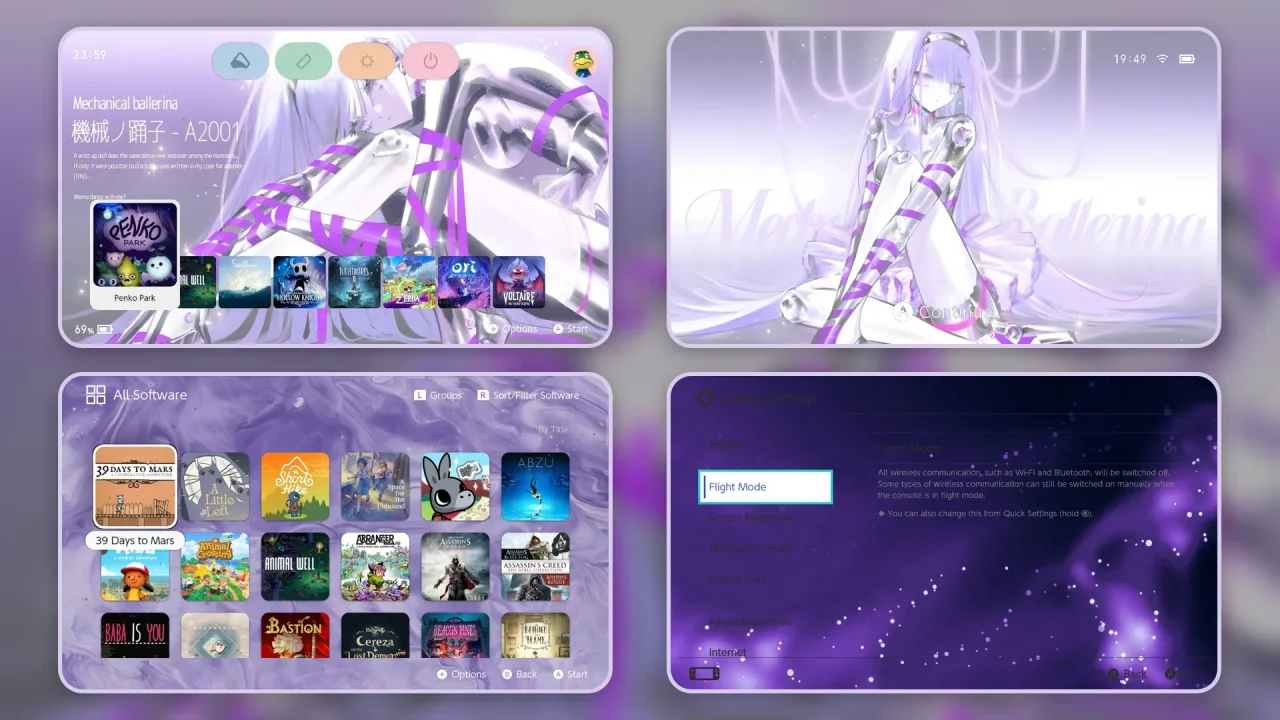Screen dimensions: 1280x720
Task: Select the Arranger game tile
Action: (375, 567)
